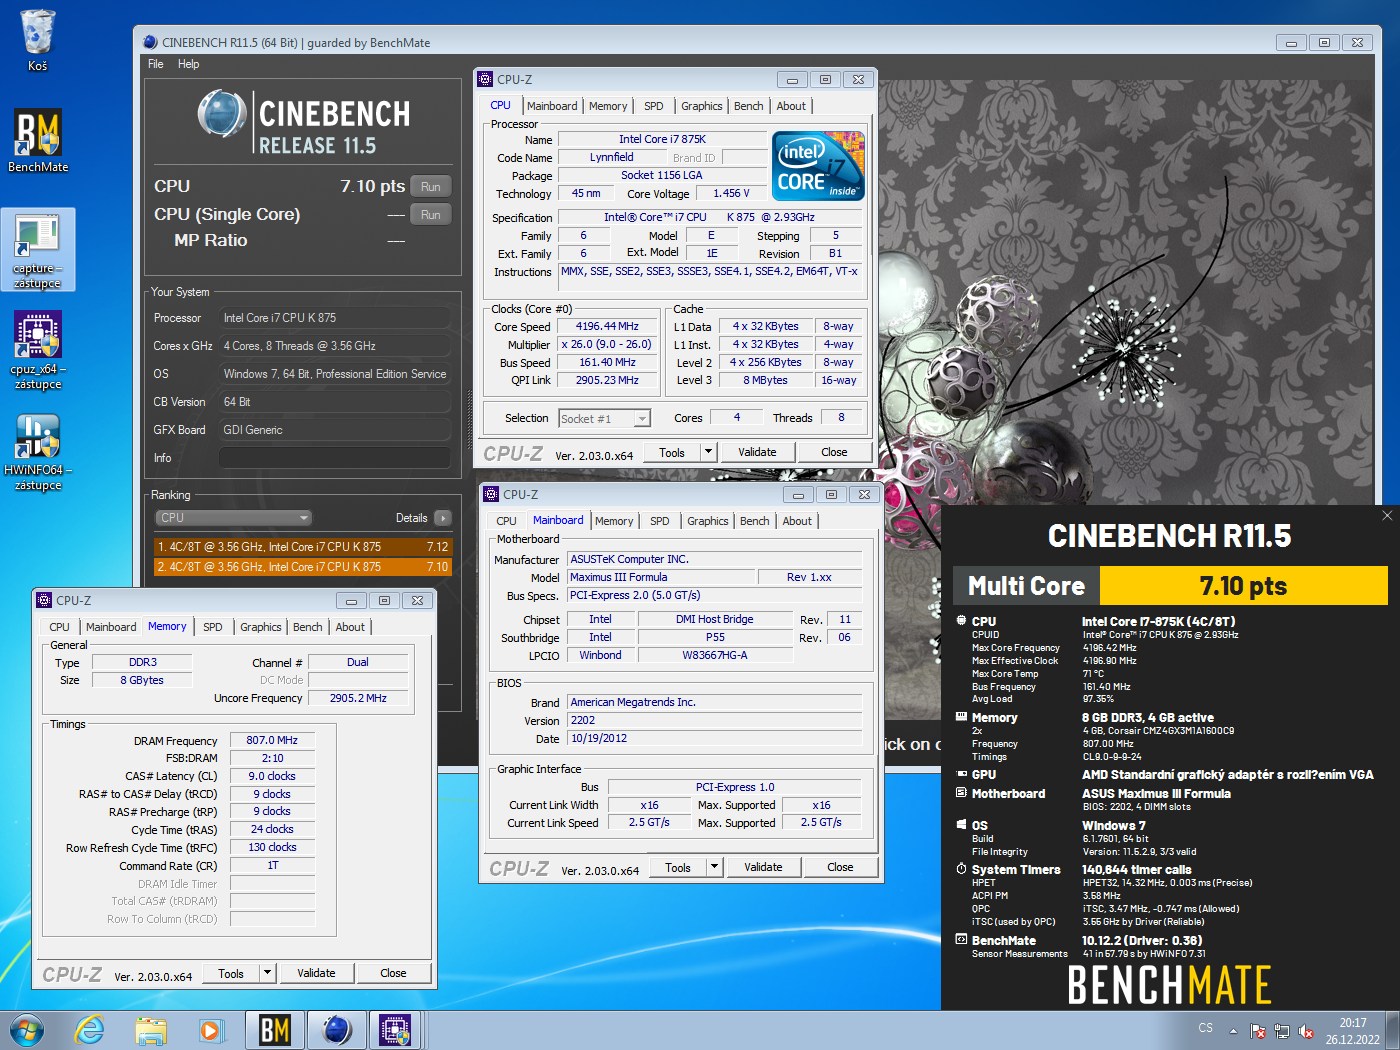Run the CPU Single Core test
This screenshot has height=1050, width=1400.
click(x=431, y=215)
